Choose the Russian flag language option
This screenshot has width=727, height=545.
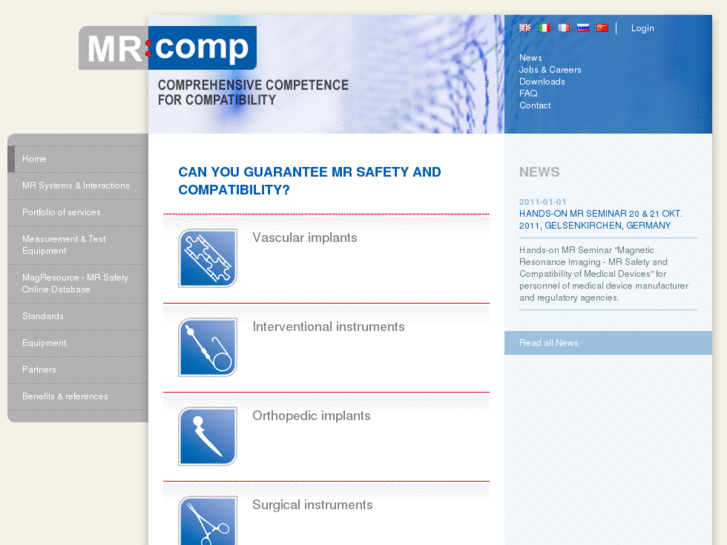click(583, 28)
